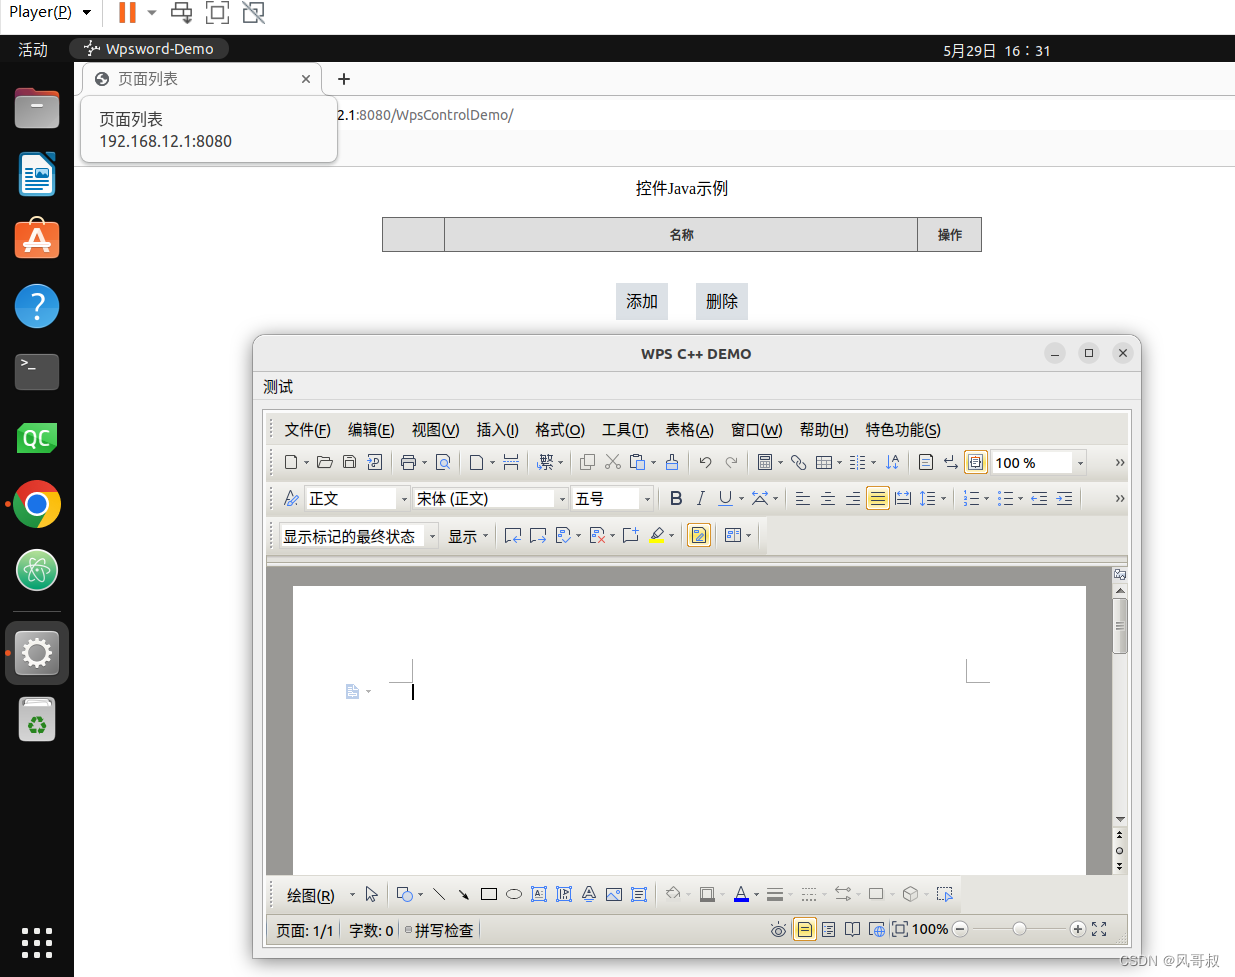Switch to outline view in status bar
Image resolution: width=1235 pixels, height=977 pixels.
pyautogui.click(x=829, y=929)
